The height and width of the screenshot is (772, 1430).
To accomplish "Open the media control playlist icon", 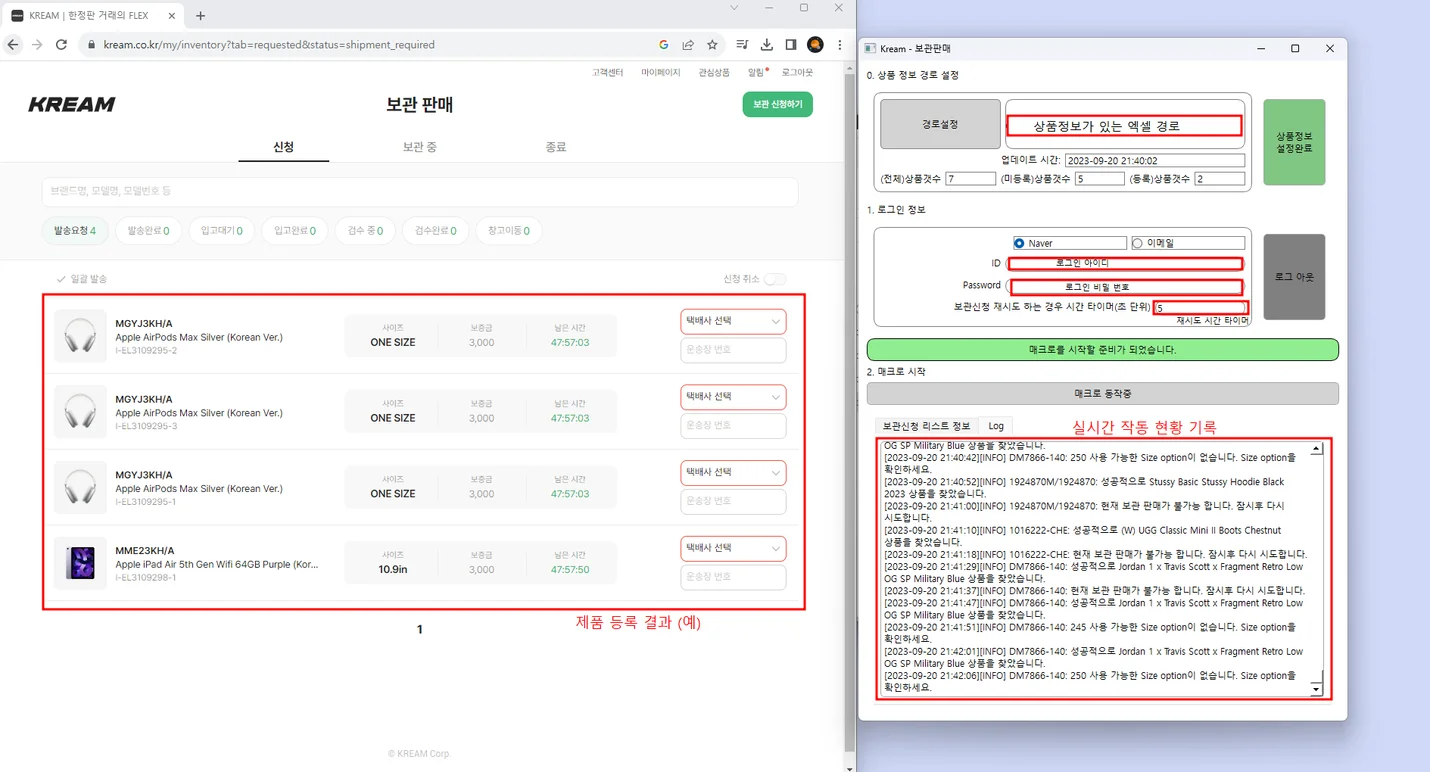I will (x=742, y=45).
